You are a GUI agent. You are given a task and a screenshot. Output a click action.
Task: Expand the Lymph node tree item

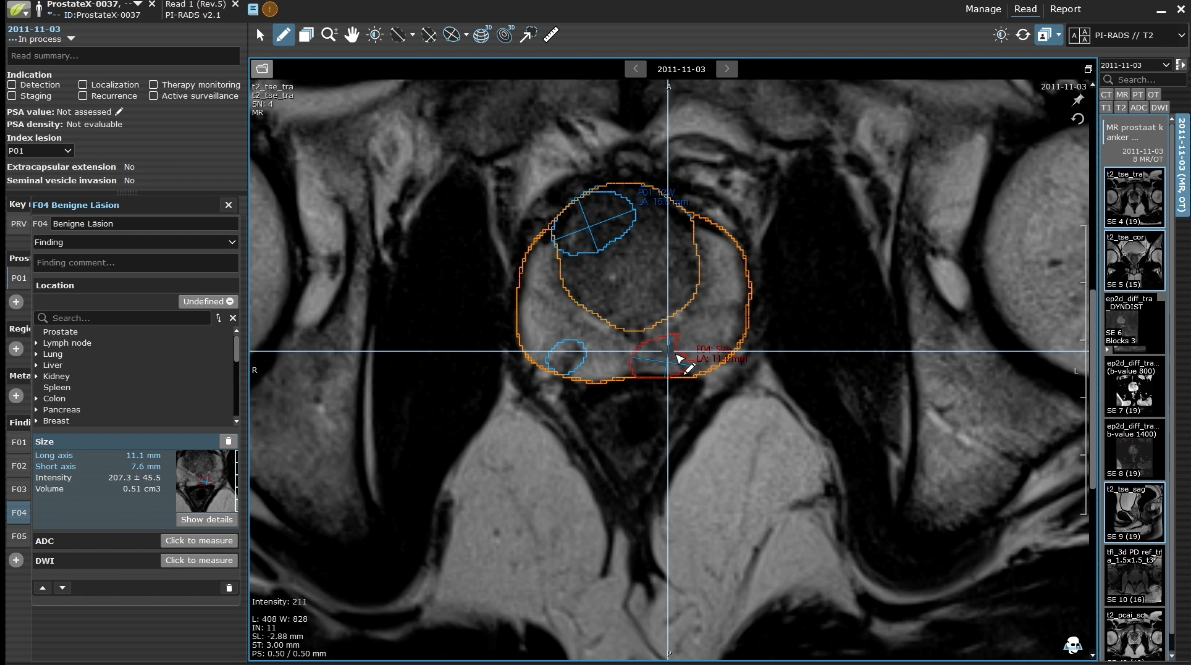point(36,344)
